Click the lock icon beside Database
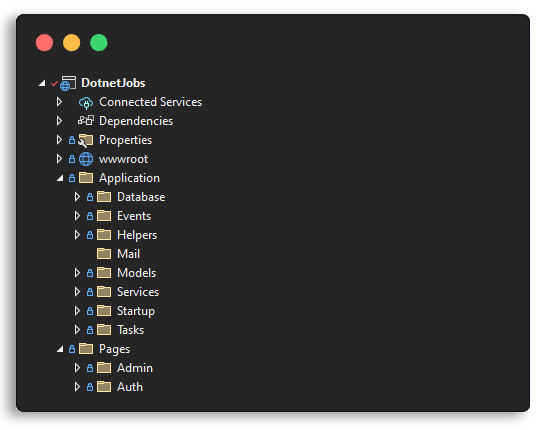547x430 pixels. (90, 197)
